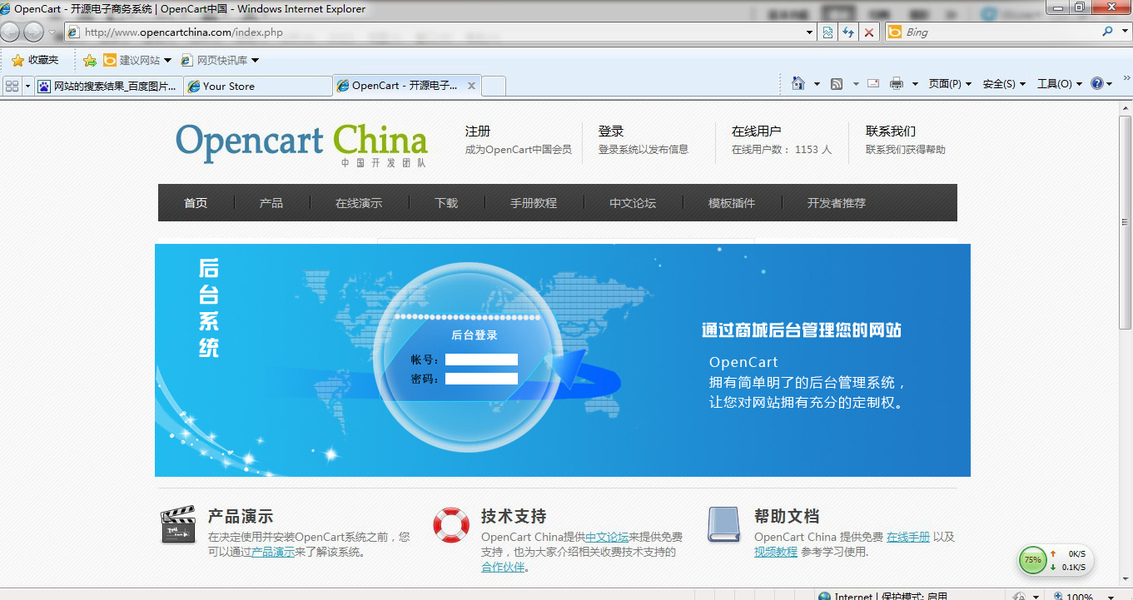The height and width of the screenshot is (600, 1133).
Task: Click the 帐号 field in the banner
Action: pos(481,359)
